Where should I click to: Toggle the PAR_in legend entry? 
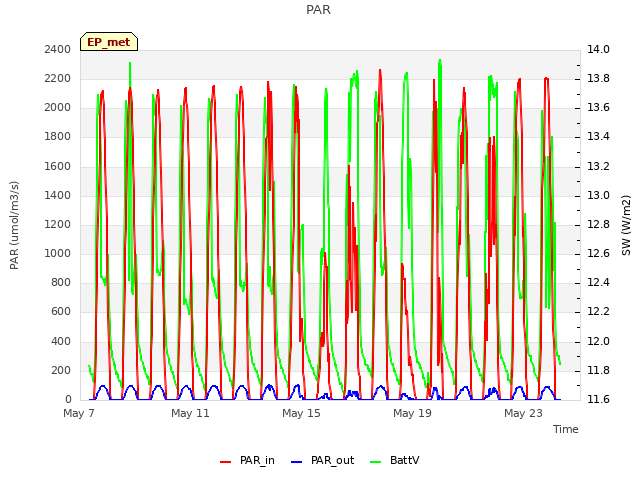(247, 460)
